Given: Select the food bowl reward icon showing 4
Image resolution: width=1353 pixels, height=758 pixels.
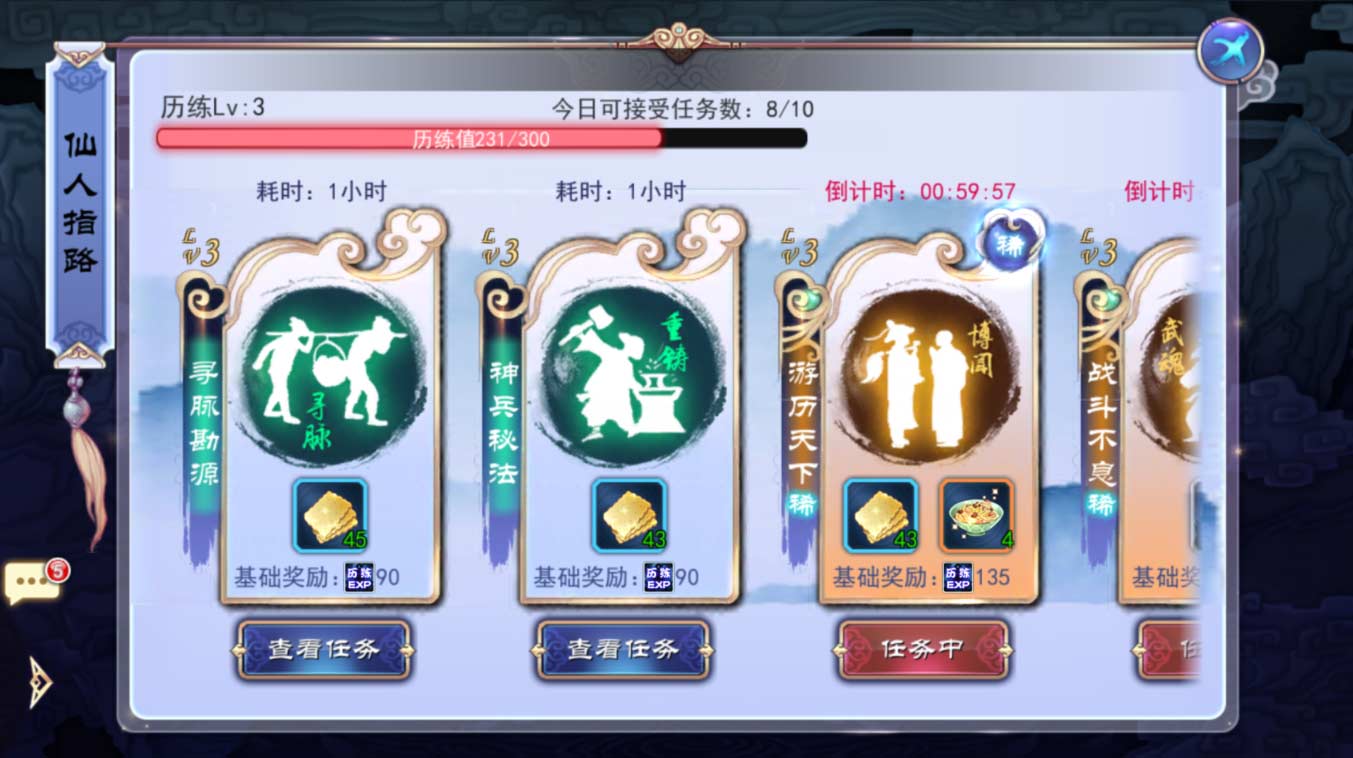Looking at the screenshot, I should coord(976,515).
